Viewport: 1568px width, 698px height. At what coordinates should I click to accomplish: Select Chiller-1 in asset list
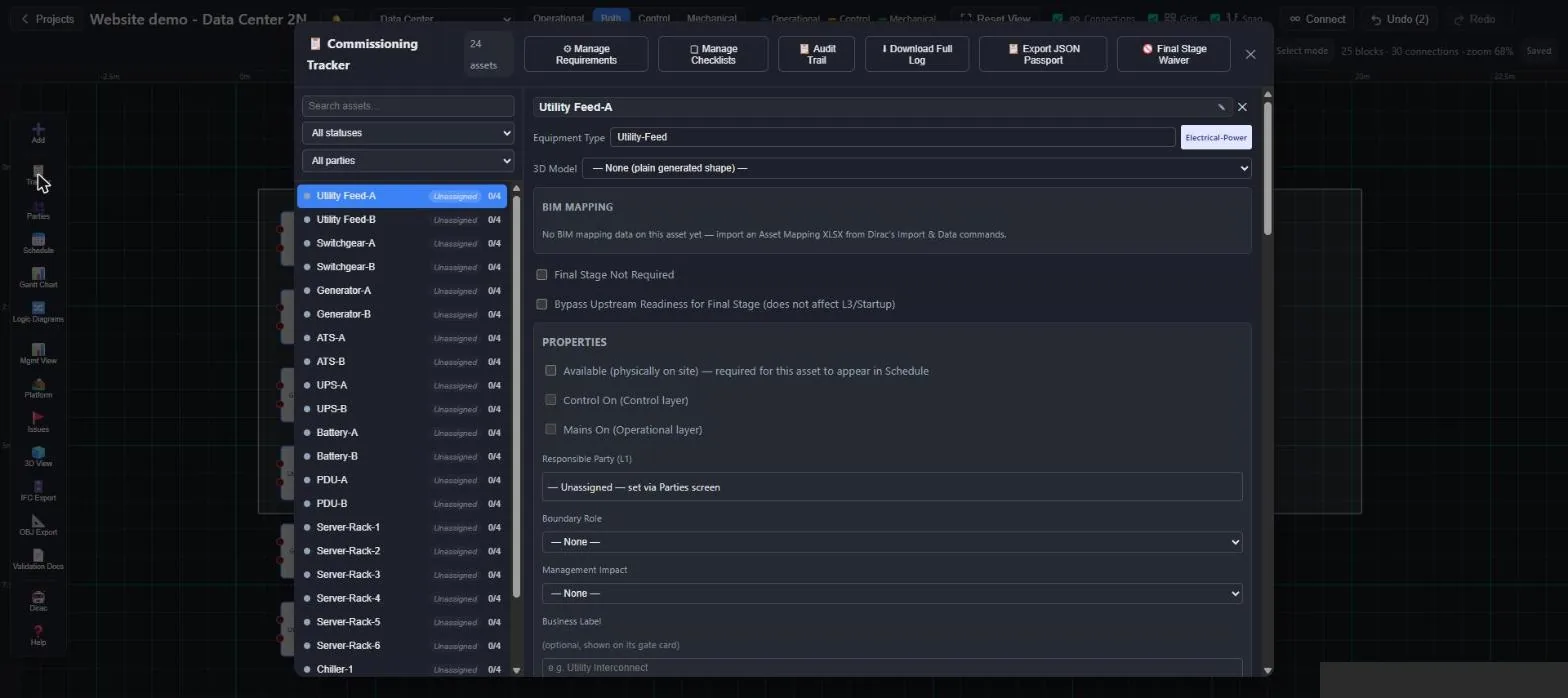click(404, 669)
